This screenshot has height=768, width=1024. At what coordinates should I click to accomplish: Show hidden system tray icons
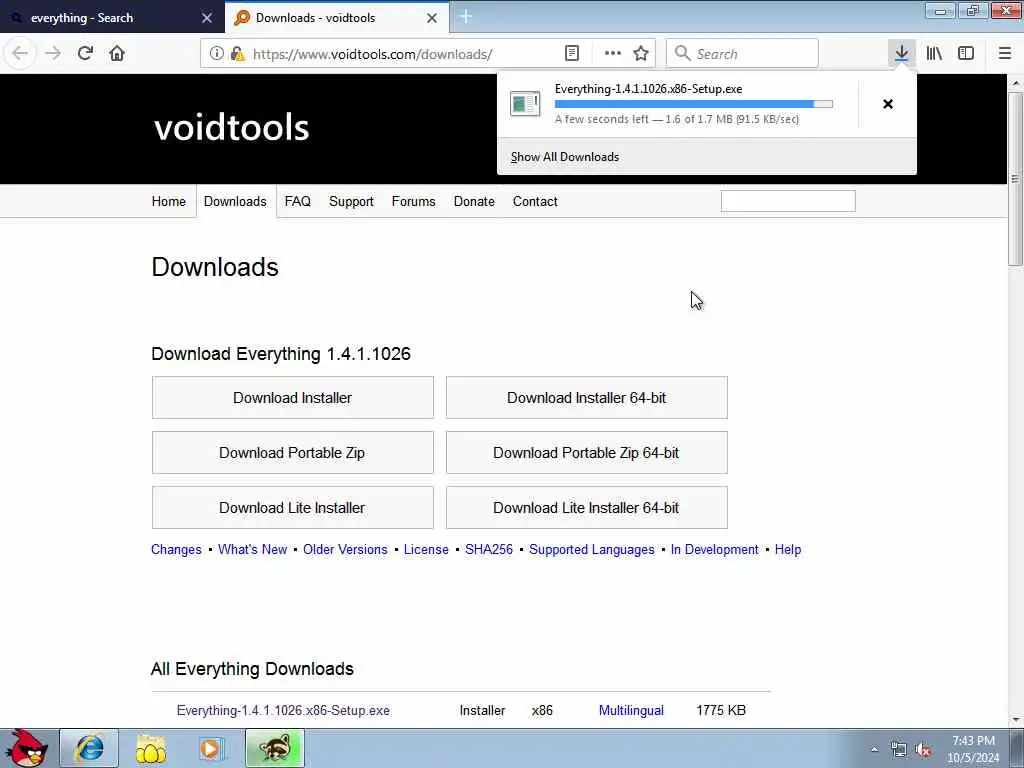[x=874, y=750]
